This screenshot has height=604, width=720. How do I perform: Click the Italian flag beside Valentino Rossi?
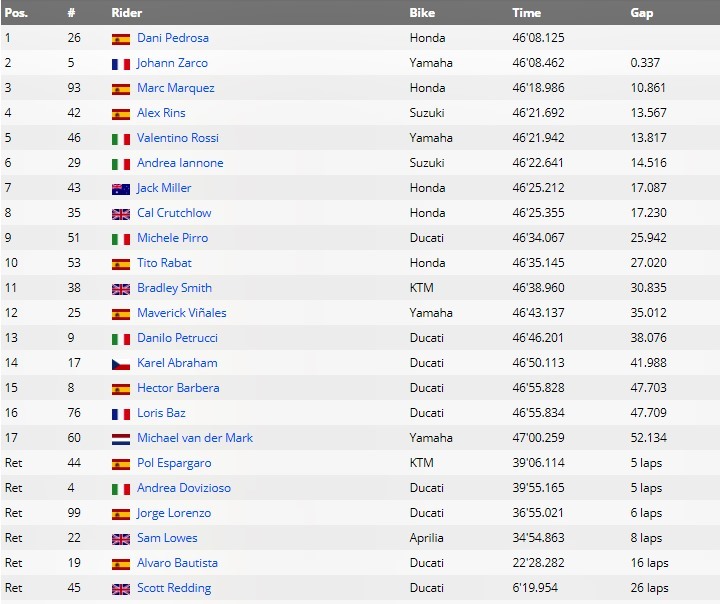(x=120, y=139)
